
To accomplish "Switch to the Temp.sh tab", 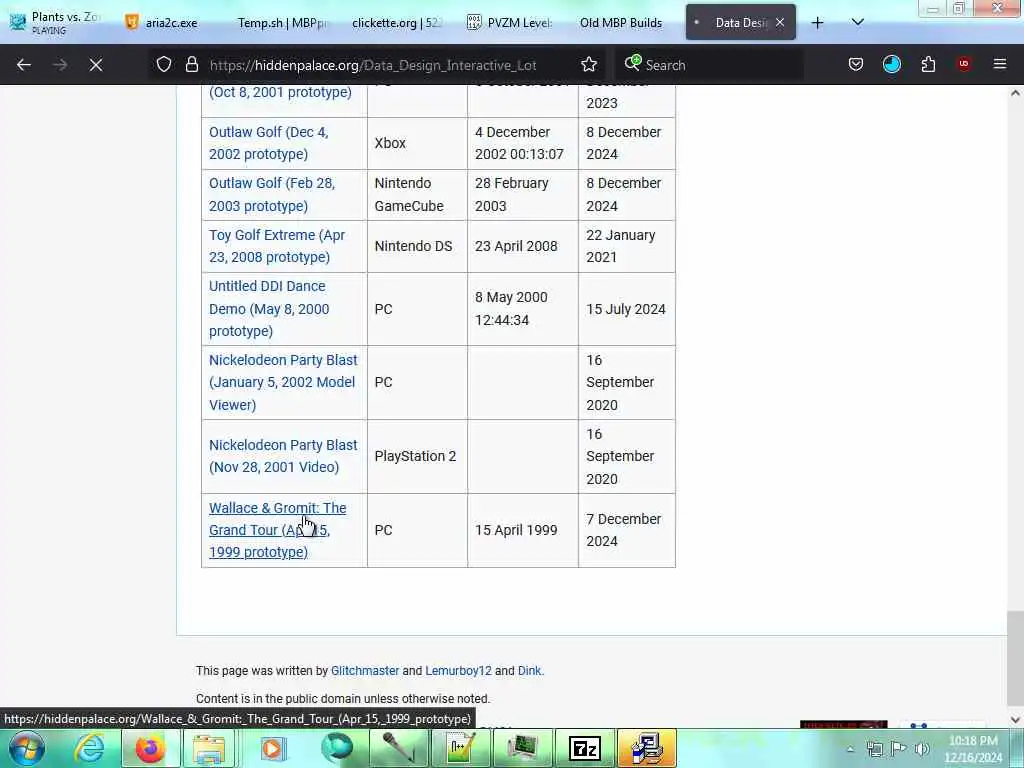I will click(281, 22).
